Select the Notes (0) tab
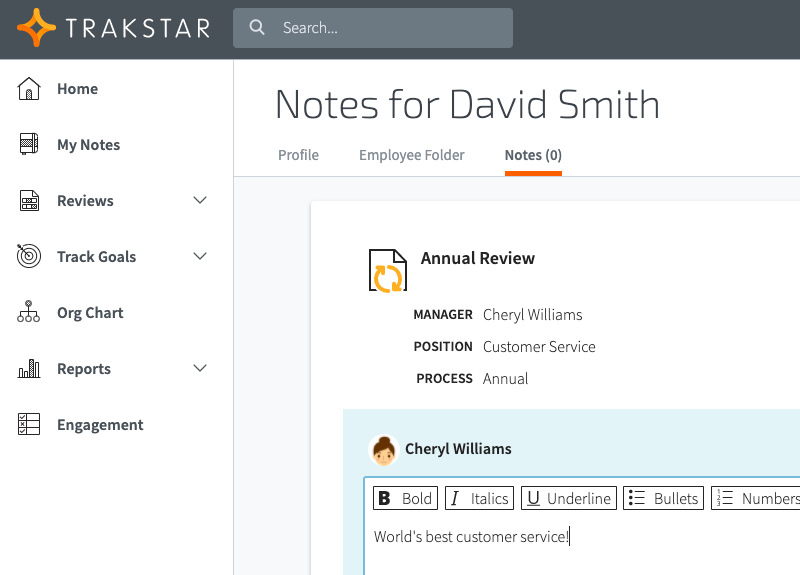The width and height of the screenshot is (800, 575). (x=533, y=155)
